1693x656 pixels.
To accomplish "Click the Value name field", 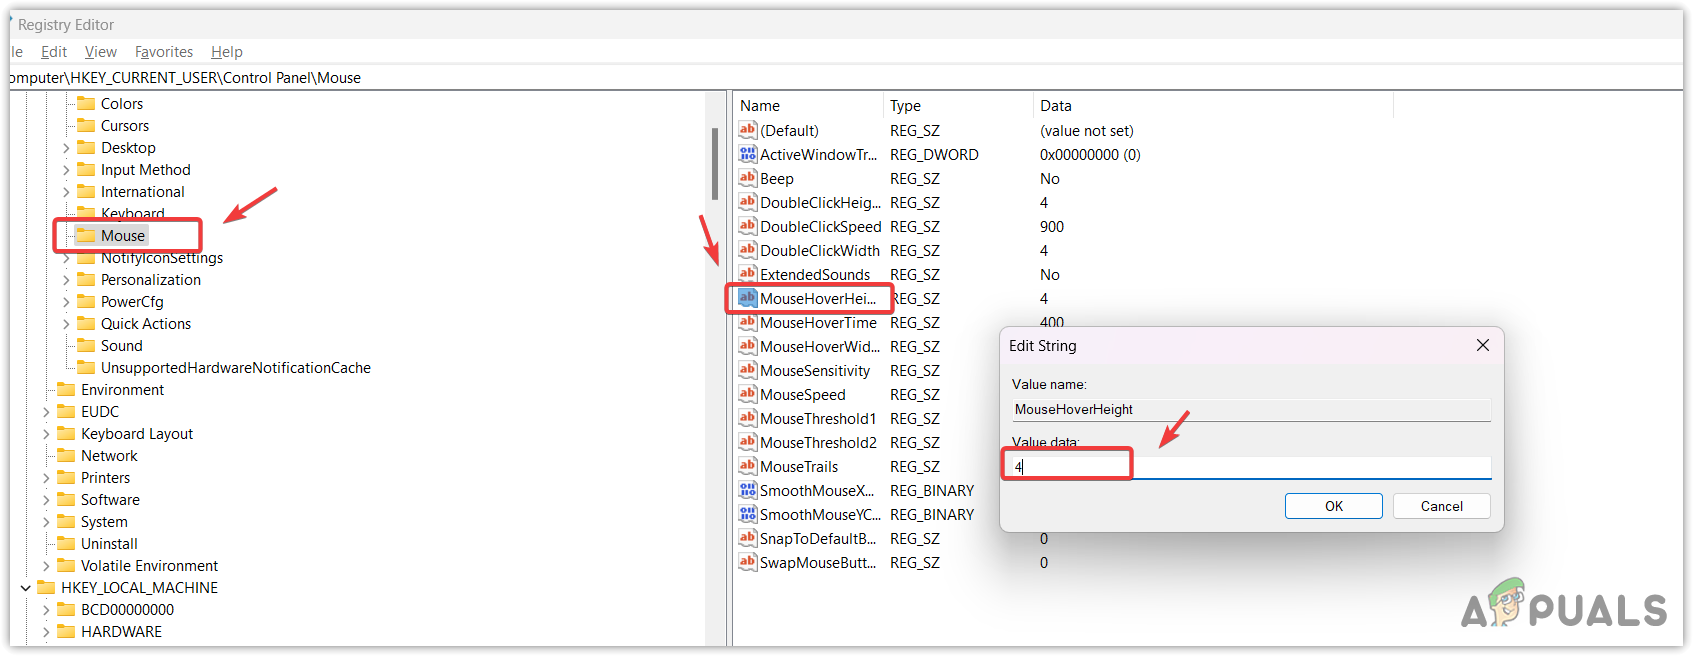I will (1251, 409).
